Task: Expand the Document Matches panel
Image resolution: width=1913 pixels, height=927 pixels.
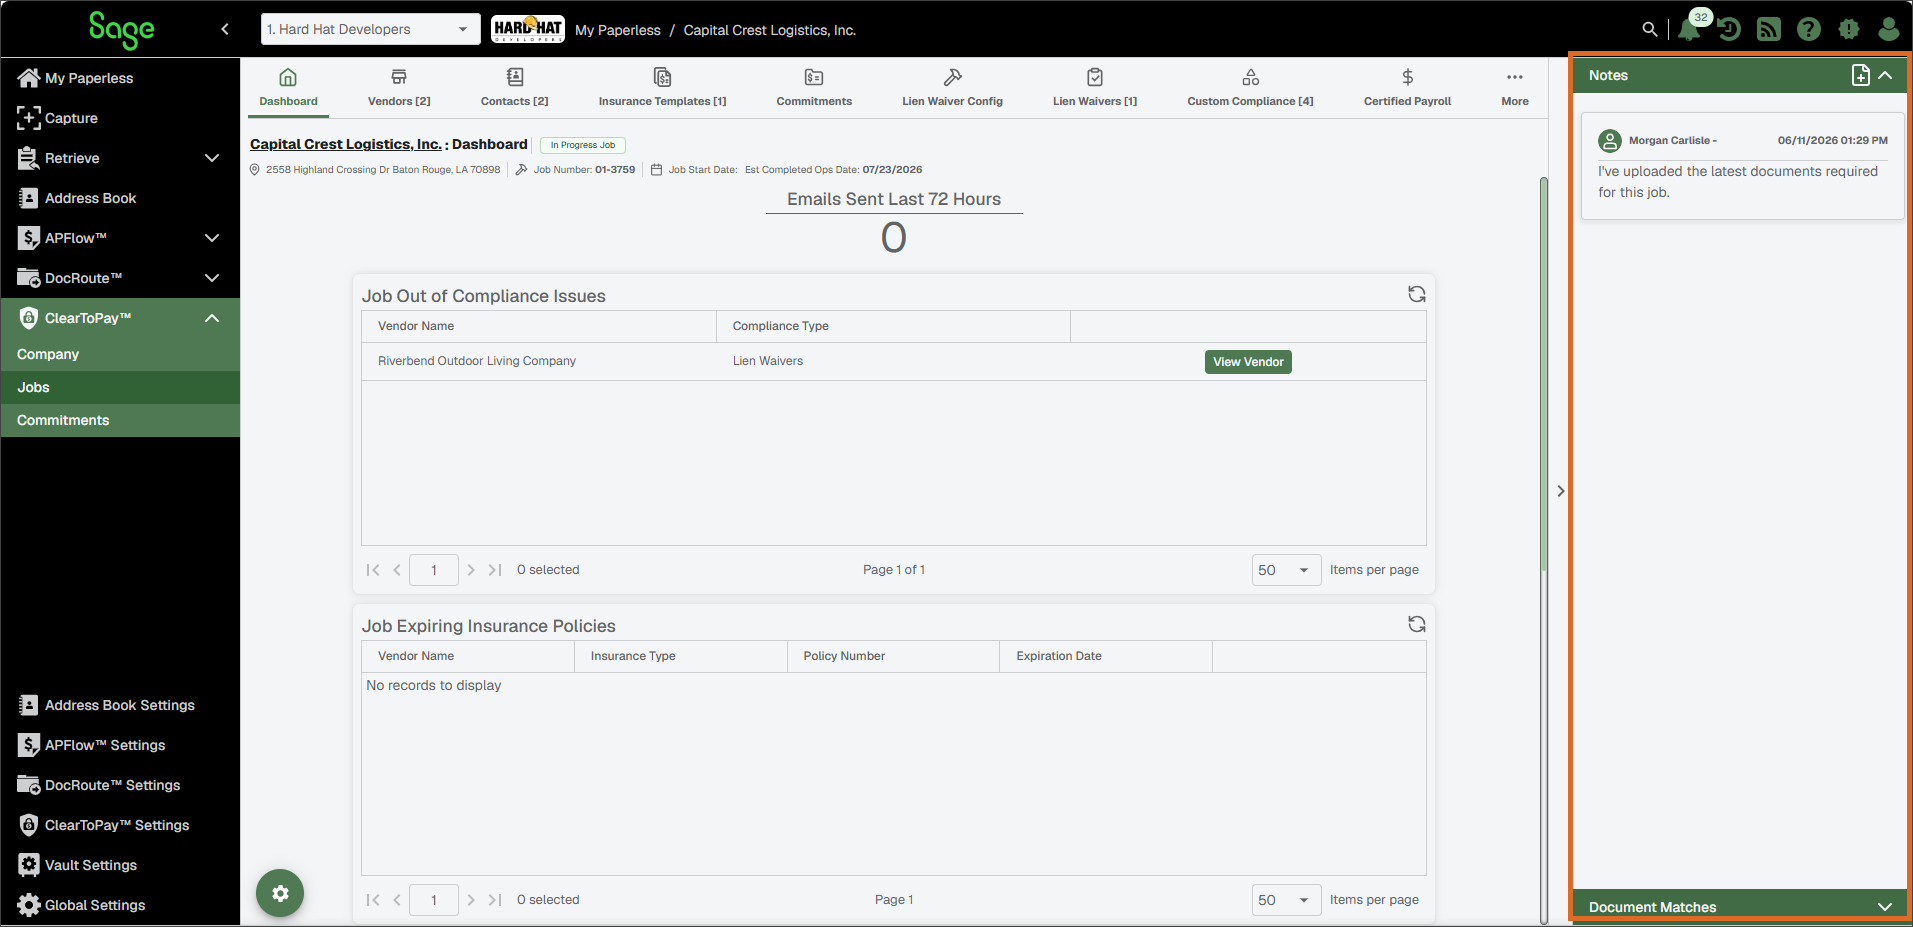Action: click(1885, 907)
